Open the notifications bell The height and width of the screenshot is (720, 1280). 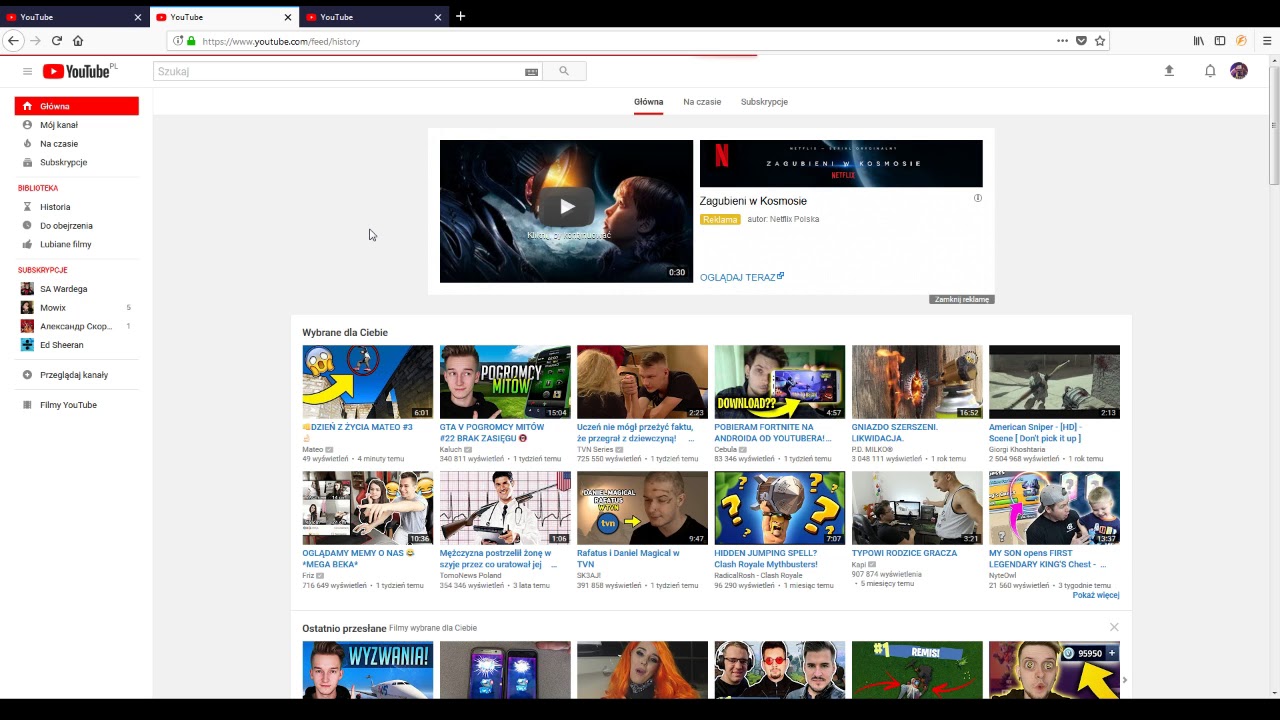[1210, 71]
